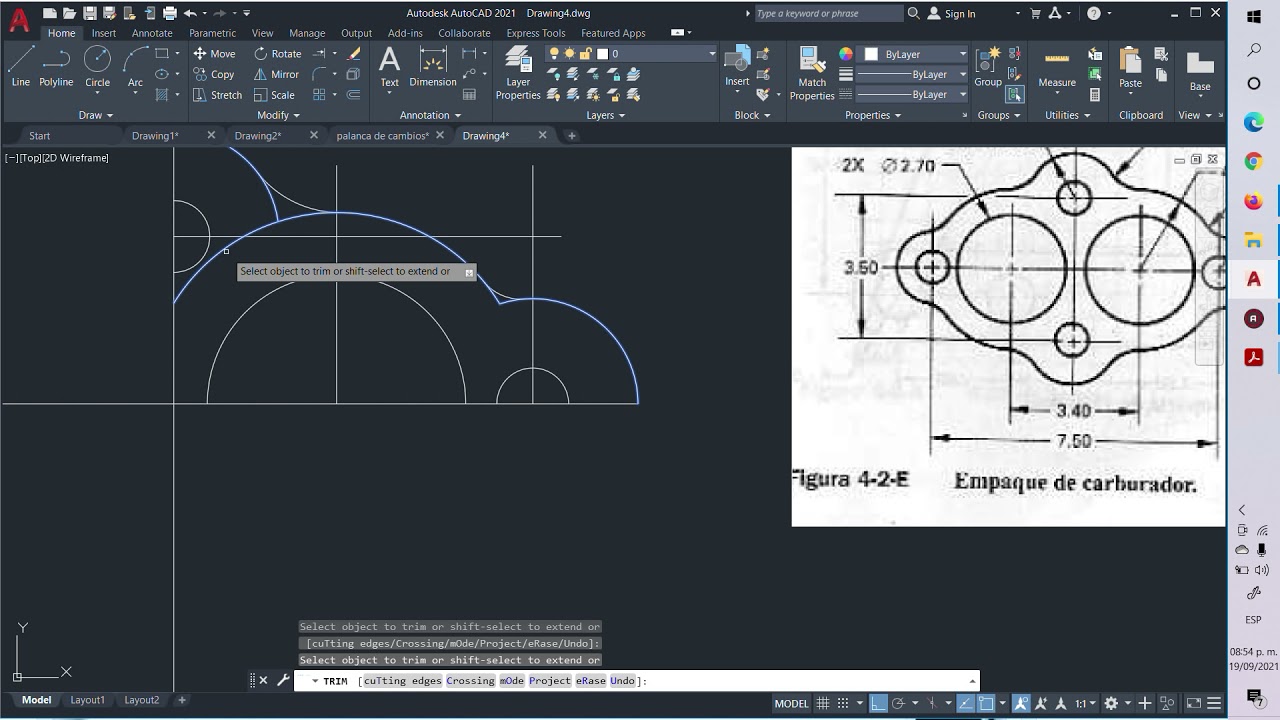Image resolution: width=1280 pixels, height=720 pixels.
Task: Click the Text annotation tool
Action: tap(389, 67)
